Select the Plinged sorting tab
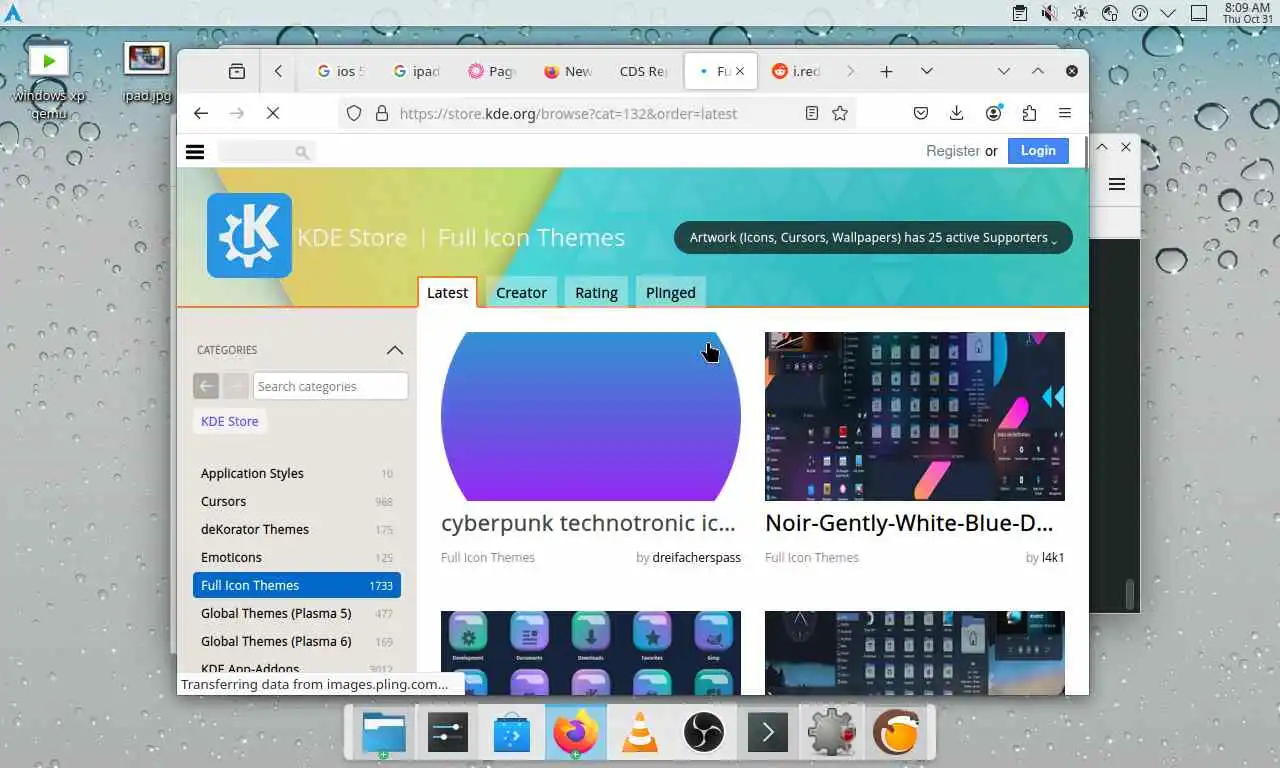1280x768 pixels. [x=670, y=292]
